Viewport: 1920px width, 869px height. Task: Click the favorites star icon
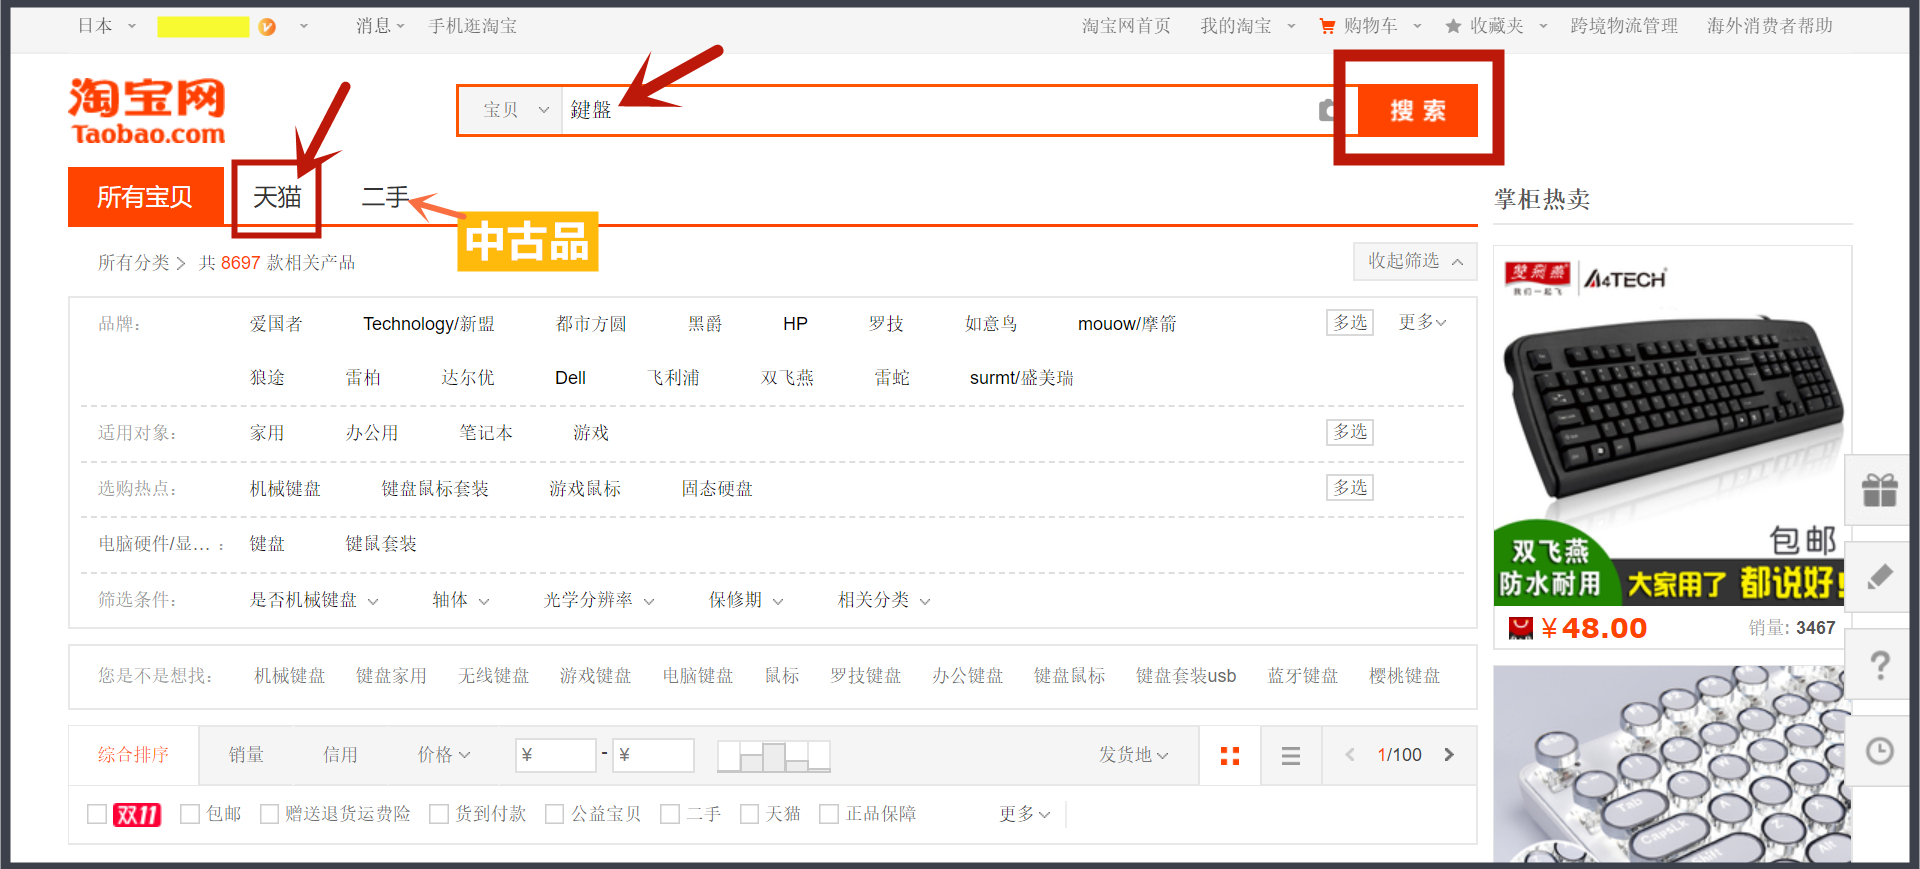(1453, 26)
